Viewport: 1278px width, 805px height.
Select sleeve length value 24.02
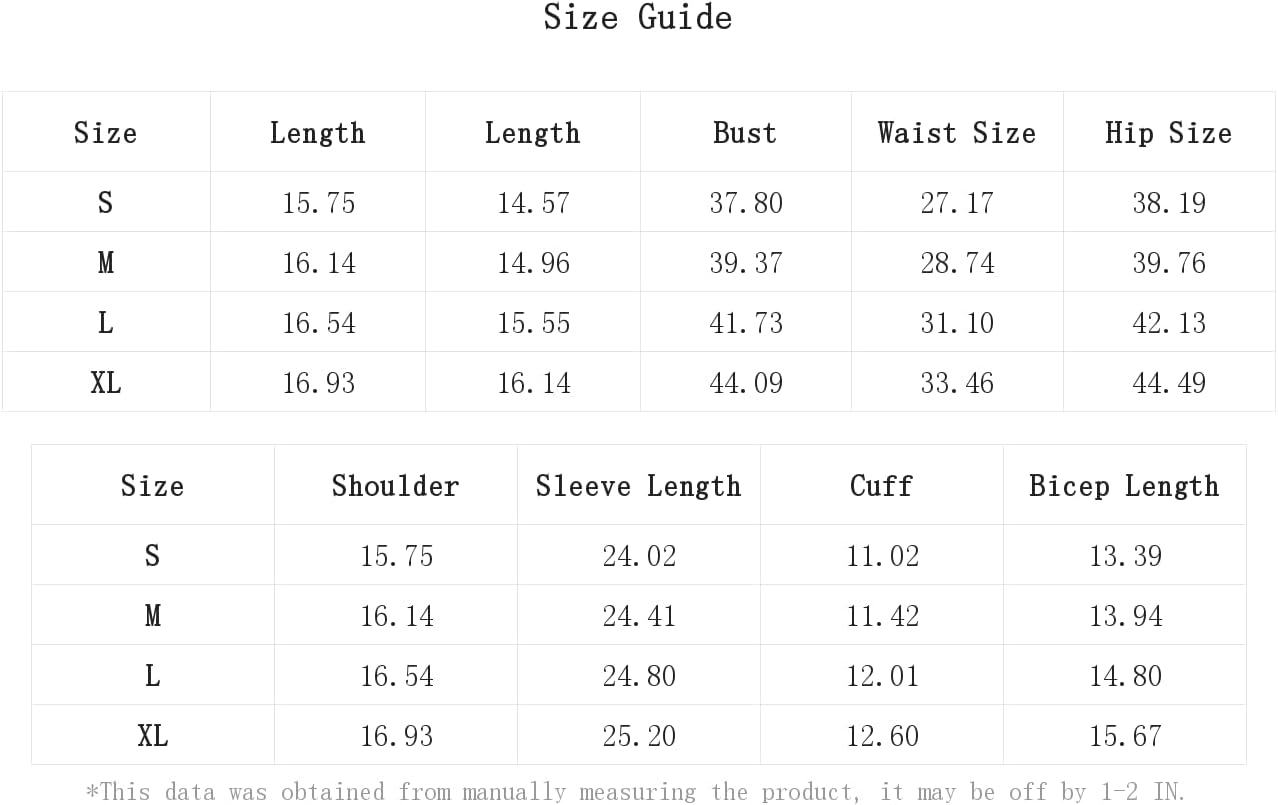639,556
